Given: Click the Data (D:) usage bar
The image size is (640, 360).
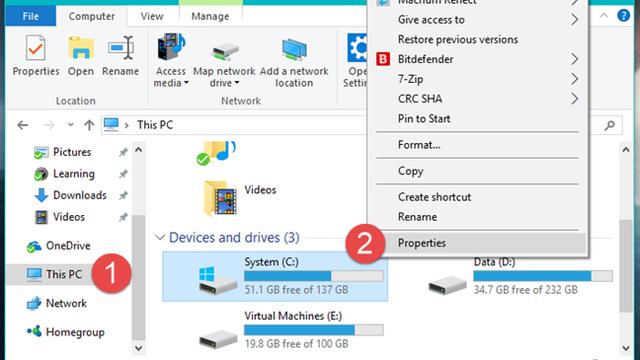Looking at the screenshot, I should 543,276.
